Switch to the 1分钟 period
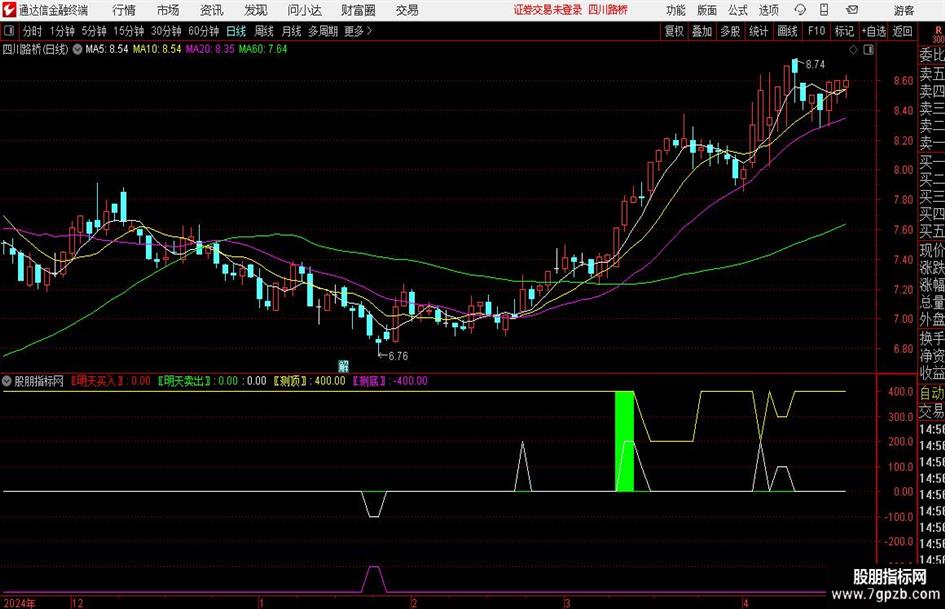 pos(61,31)
